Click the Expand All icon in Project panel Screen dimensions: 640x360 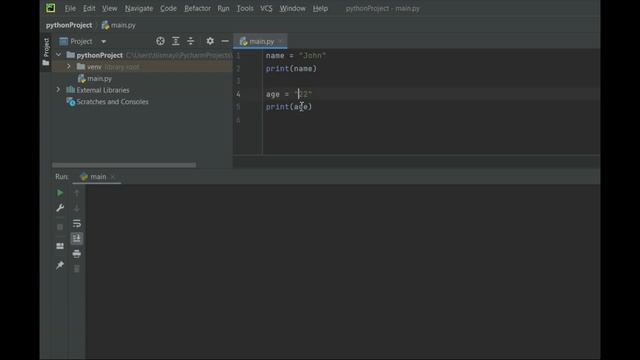(x=176, y=41)
